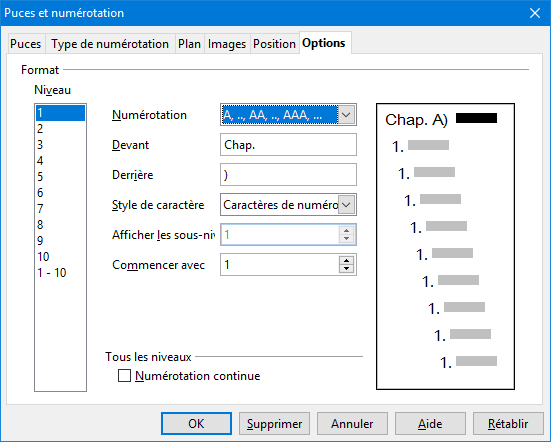This screenshot has width=551, height=442.
Task: Switch to the Position tab
Action: [274, 44]
